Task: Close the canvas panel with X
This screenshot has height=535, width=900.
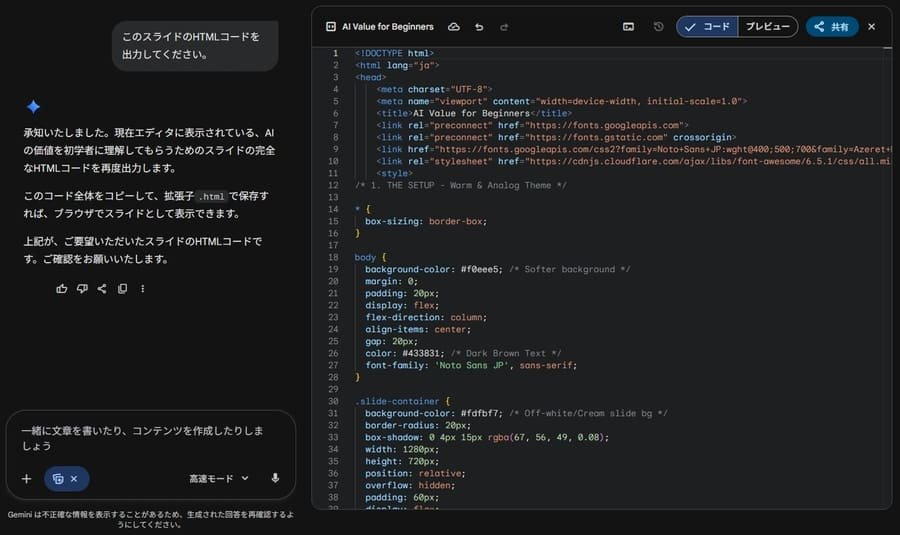Action: point(871,27)
